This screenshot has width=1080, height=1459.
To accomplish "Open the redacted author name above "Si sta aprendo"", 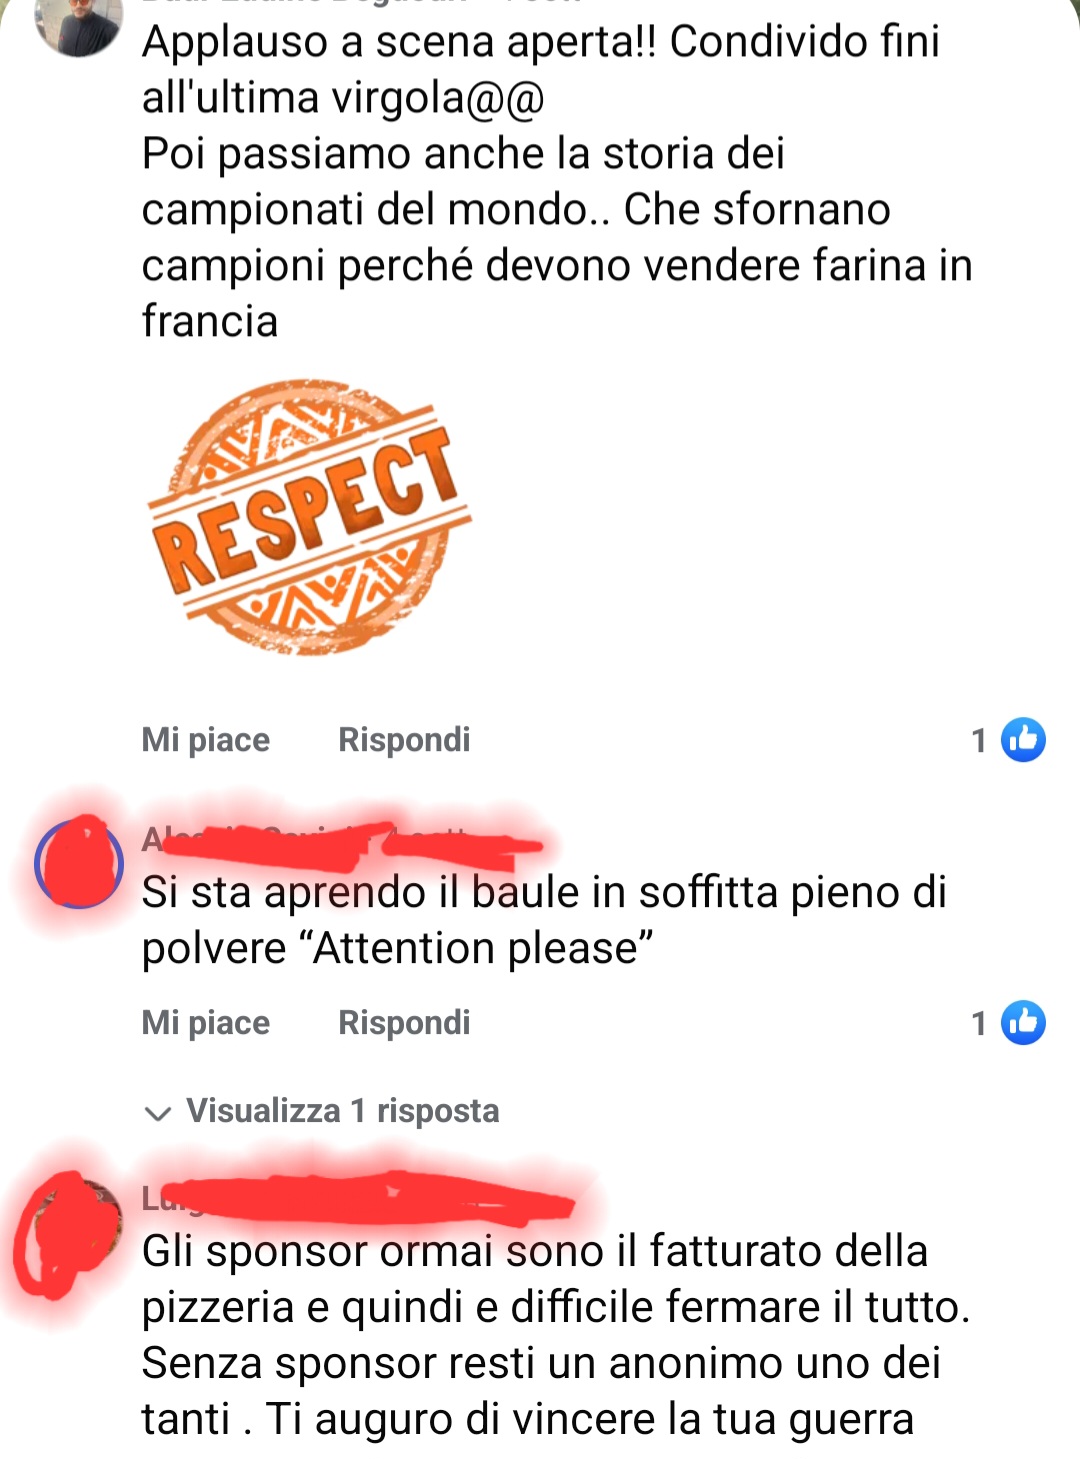I will (342, 840).
